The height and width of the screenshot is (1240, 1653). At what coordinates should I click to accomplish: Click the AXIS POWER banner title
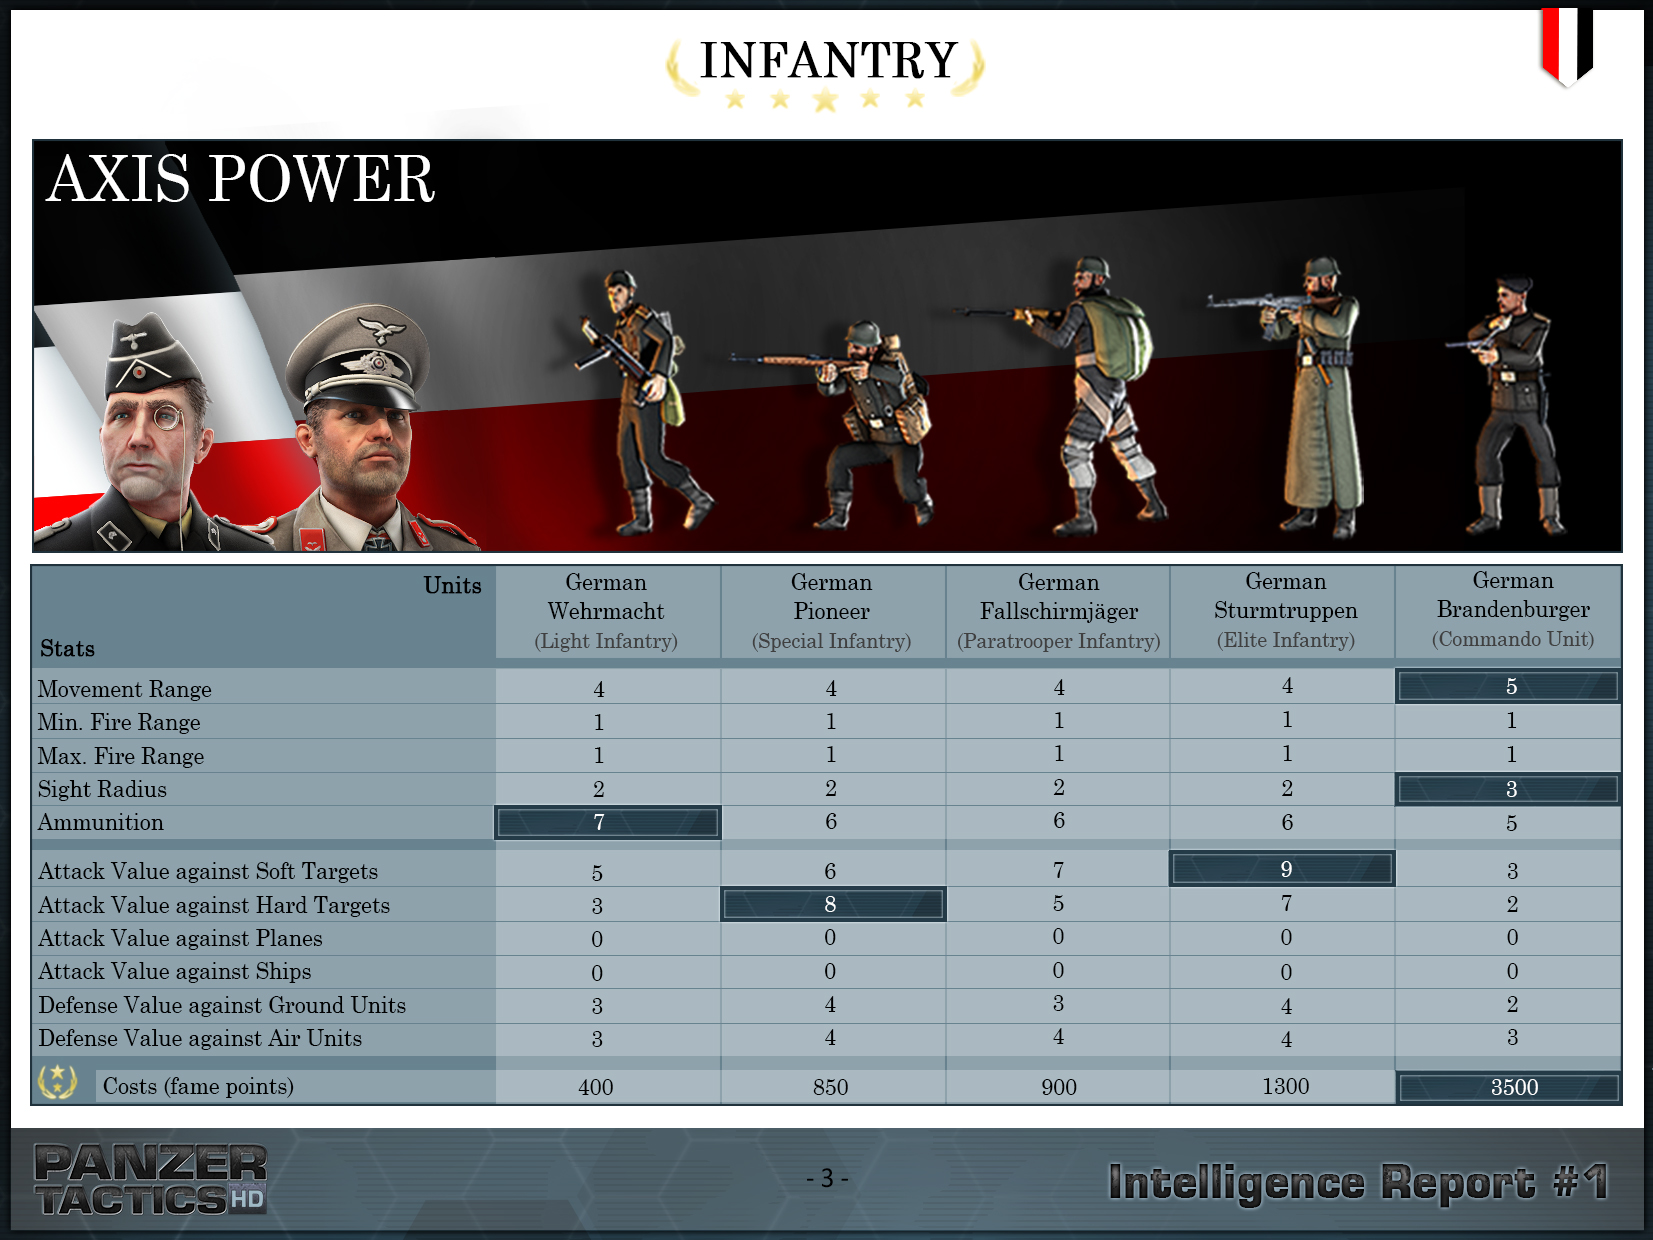coord(241,179)
